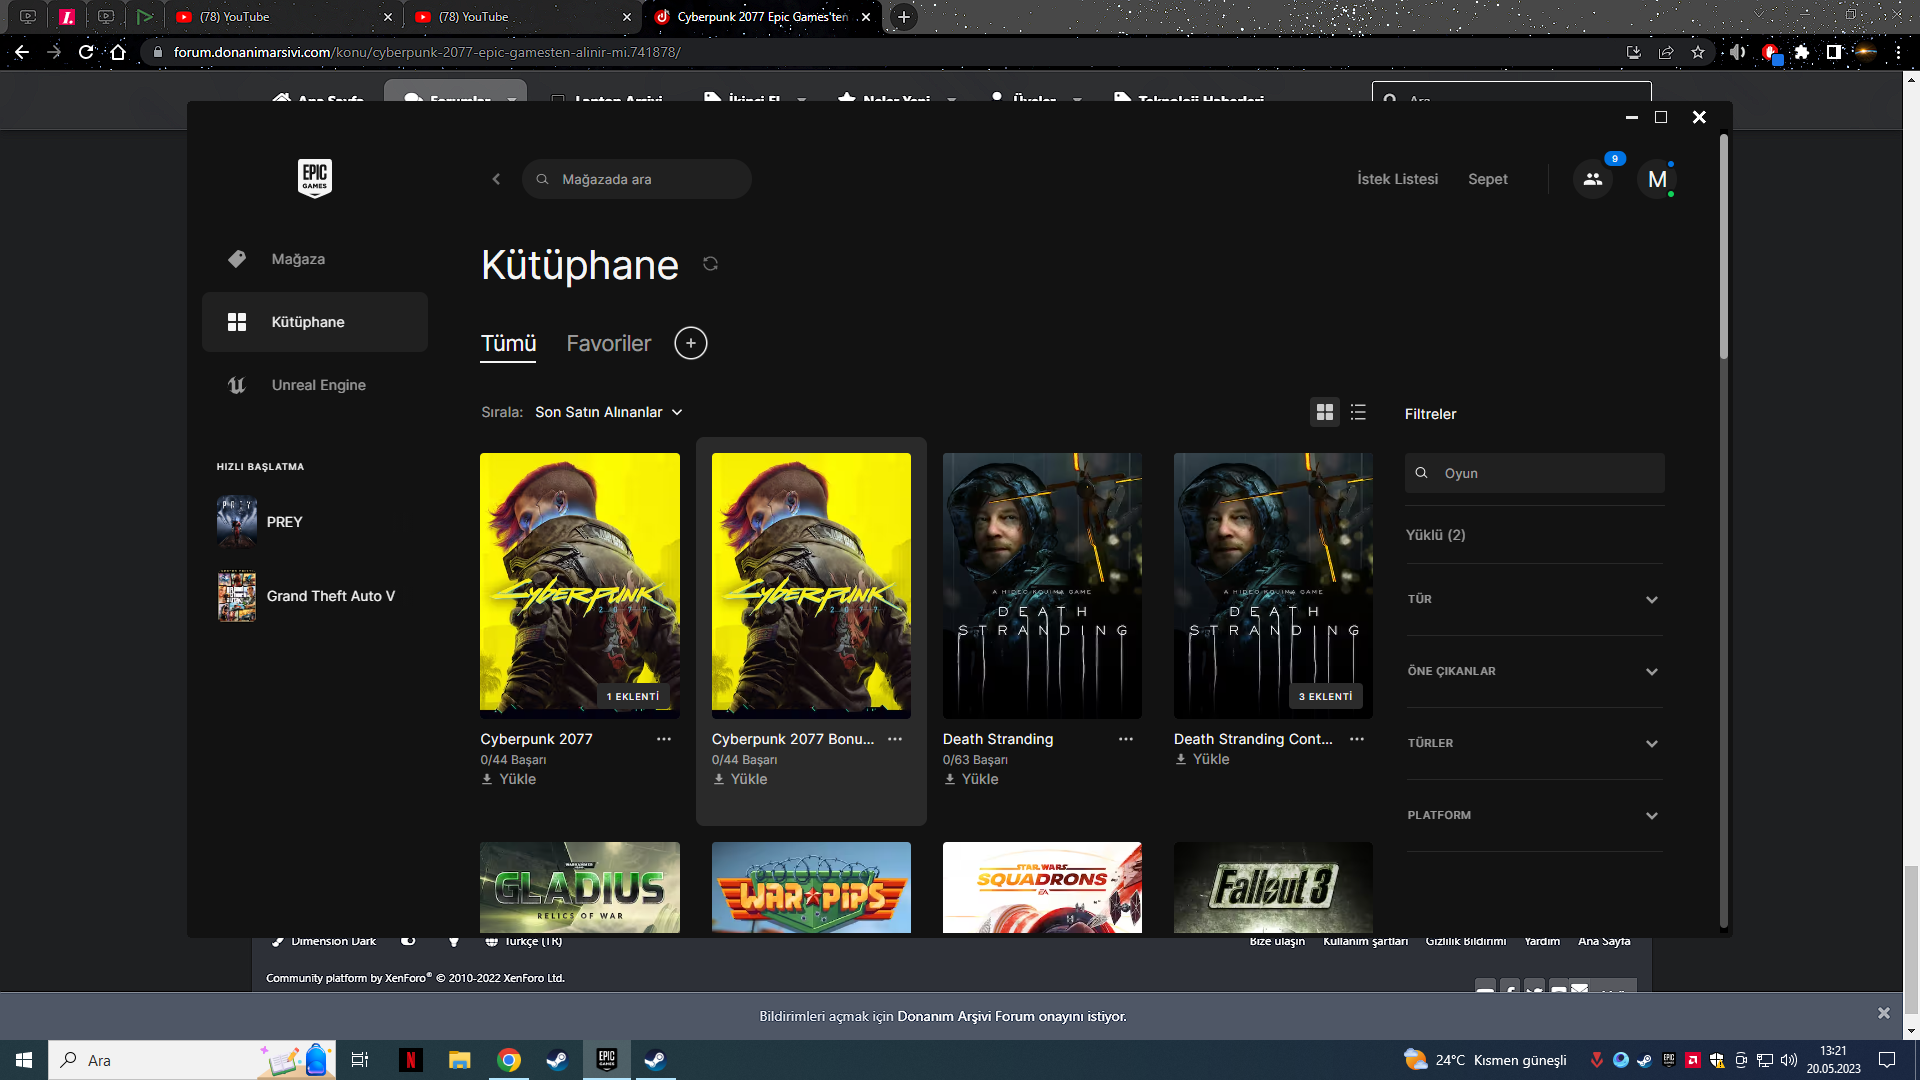Screen dimensions: 1920x1080
Task: Open options for Death Stranding Content card
Action: tap(1357, 739)
